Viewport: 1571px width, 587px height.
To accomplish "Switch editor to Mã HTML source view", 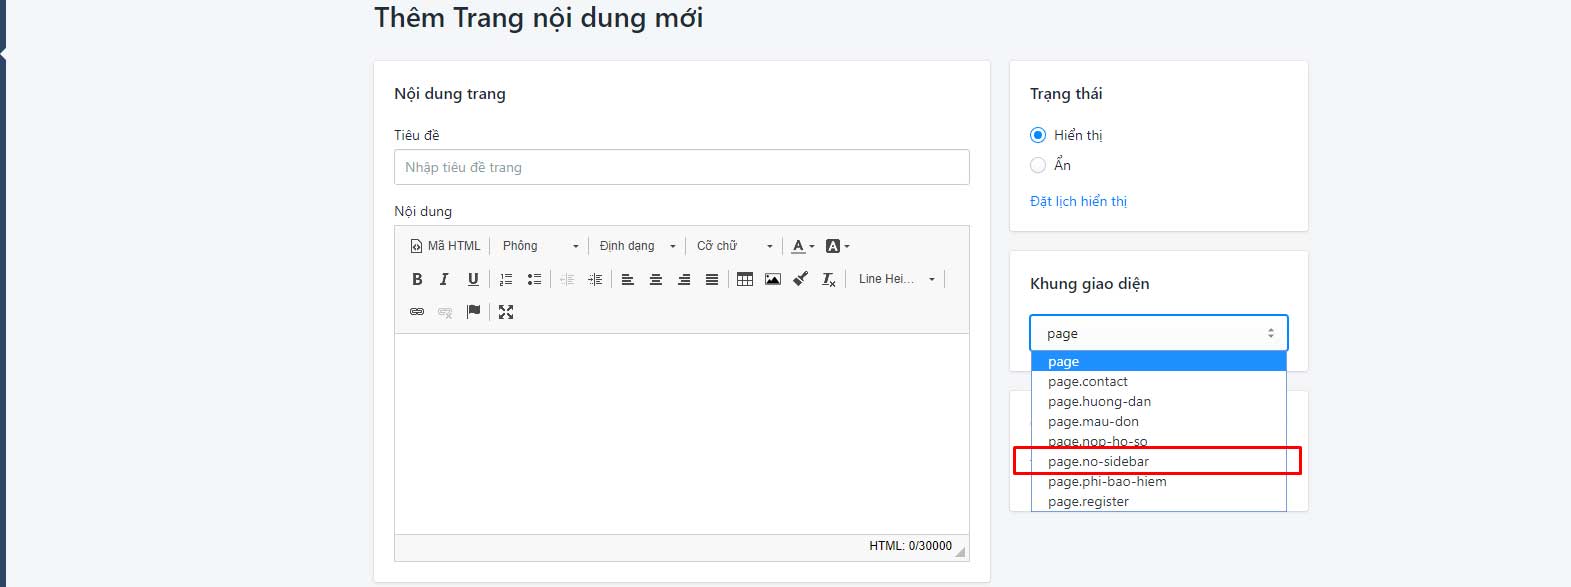I will point(445,246).
